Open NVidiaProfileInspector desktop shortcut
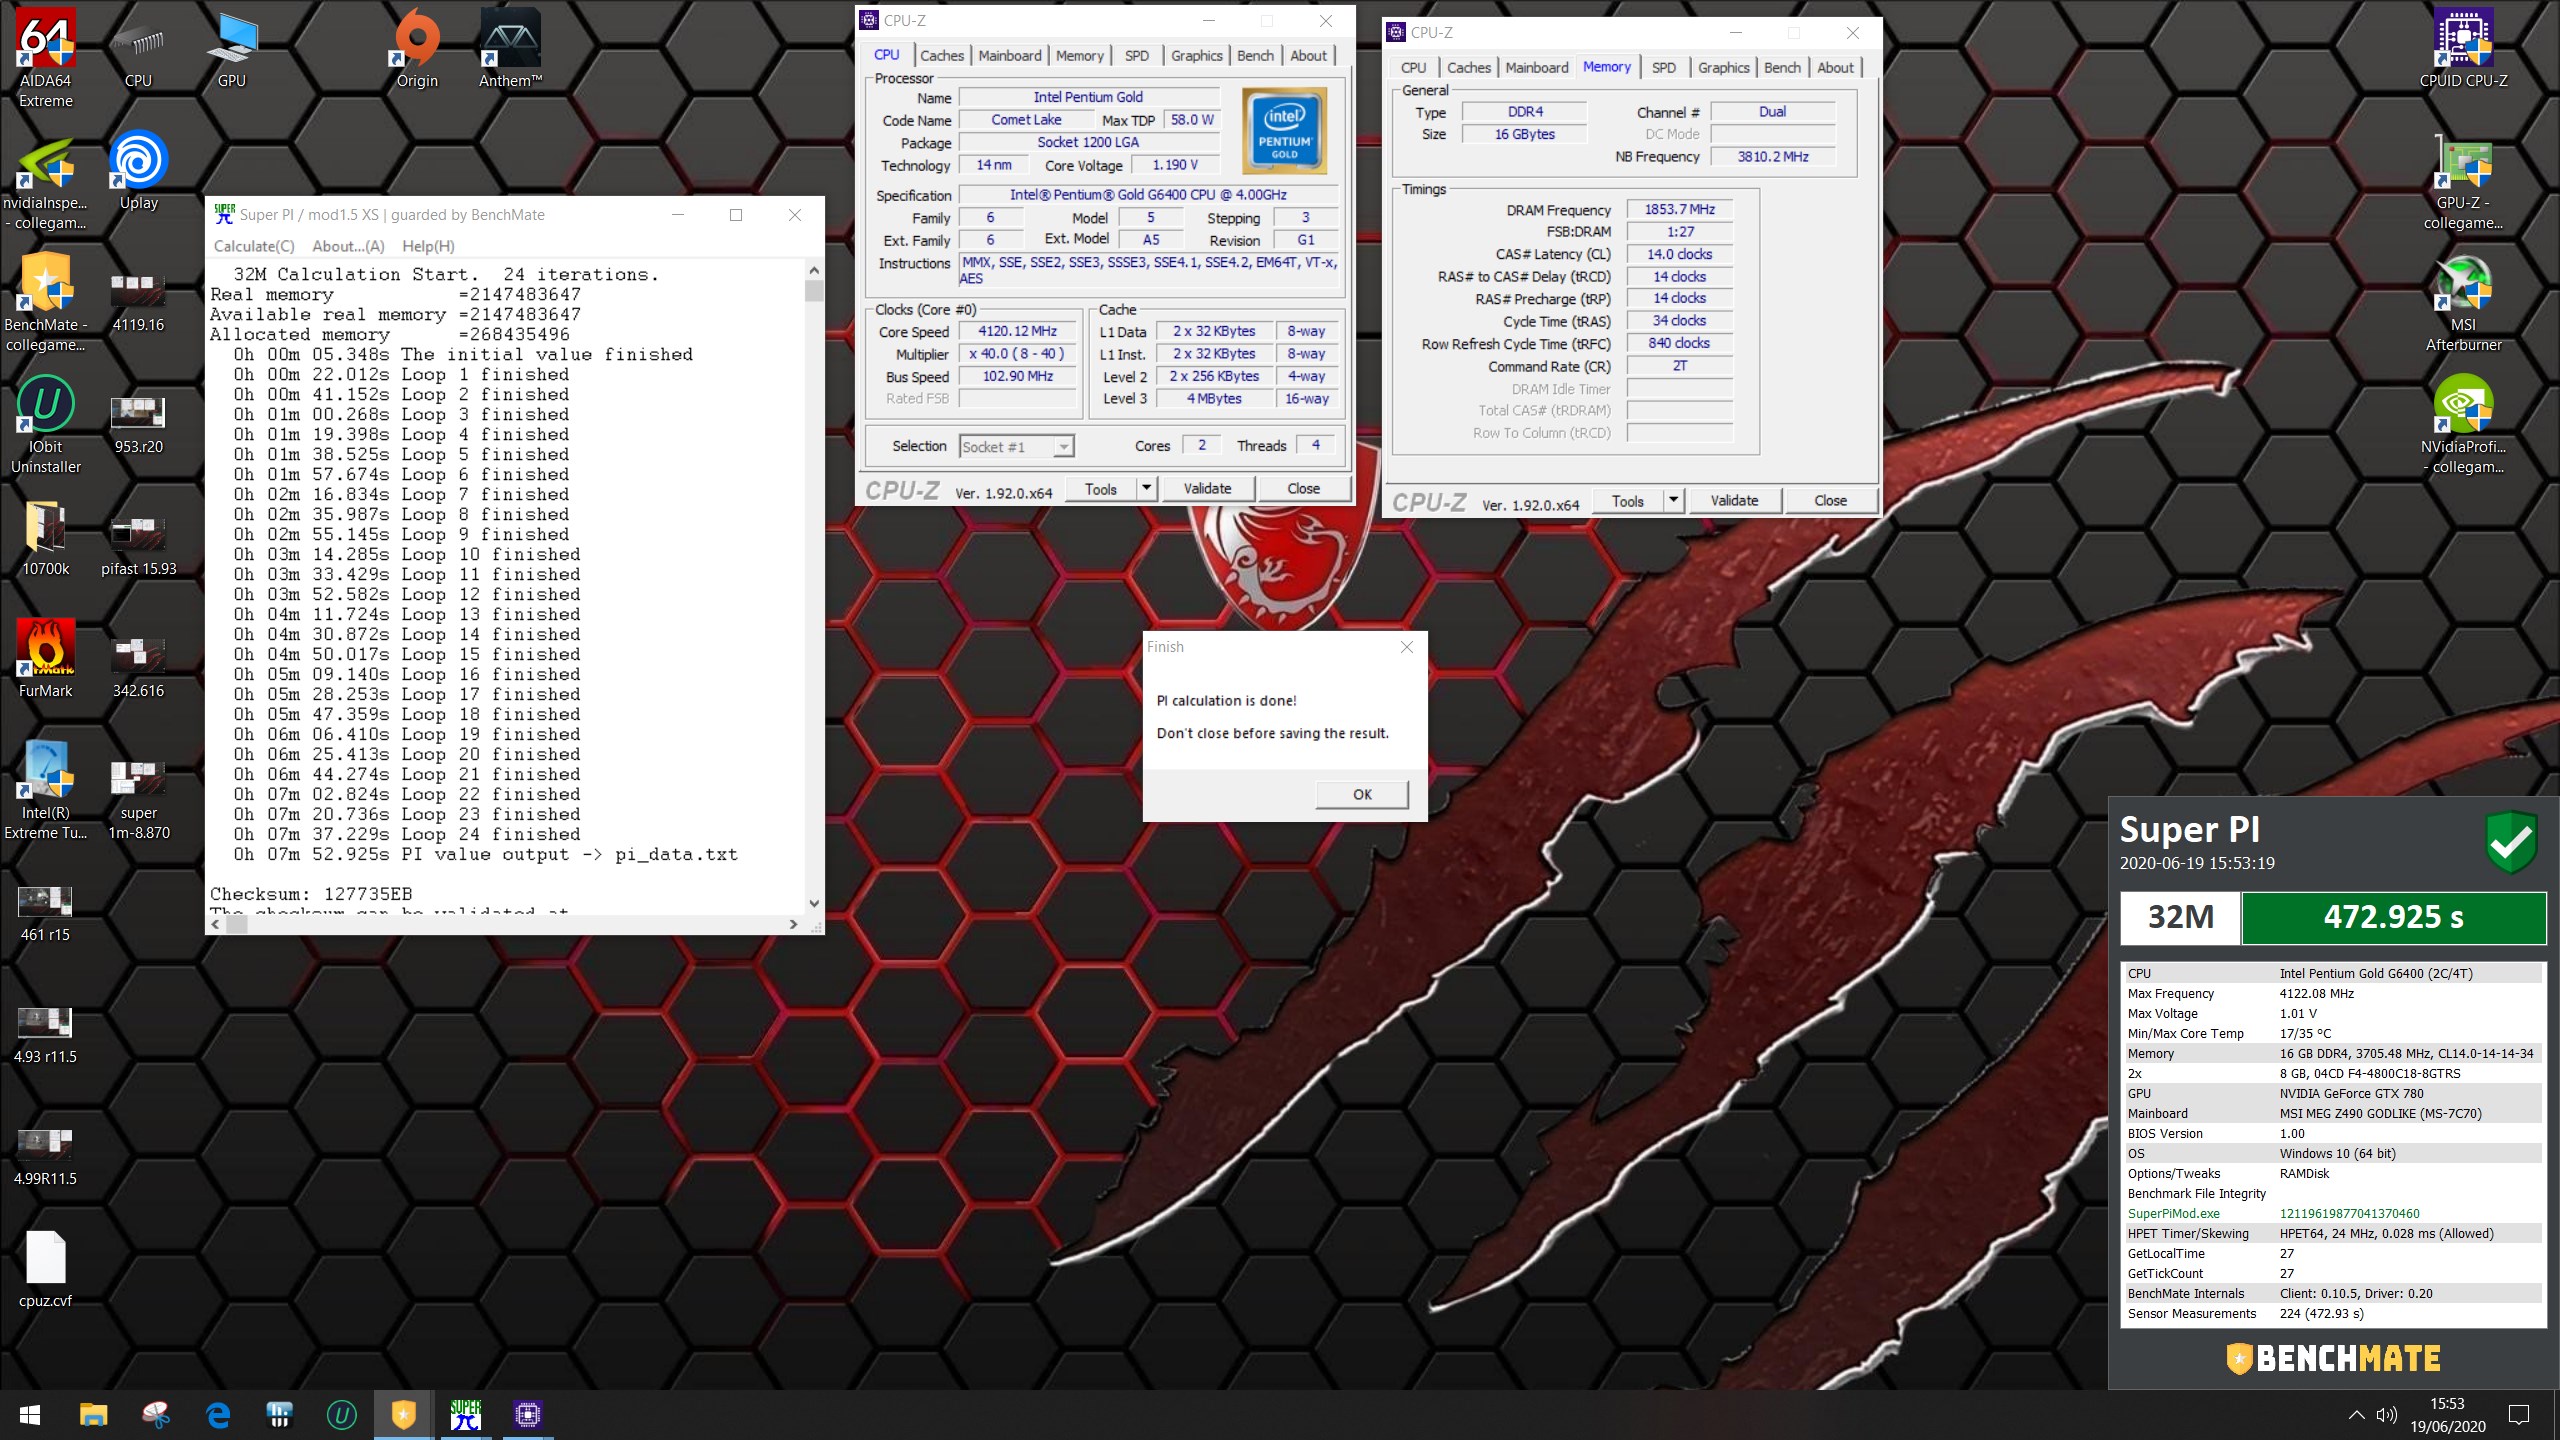The width and height of the screenshot is (2560, 1440). click(2463, 425)
